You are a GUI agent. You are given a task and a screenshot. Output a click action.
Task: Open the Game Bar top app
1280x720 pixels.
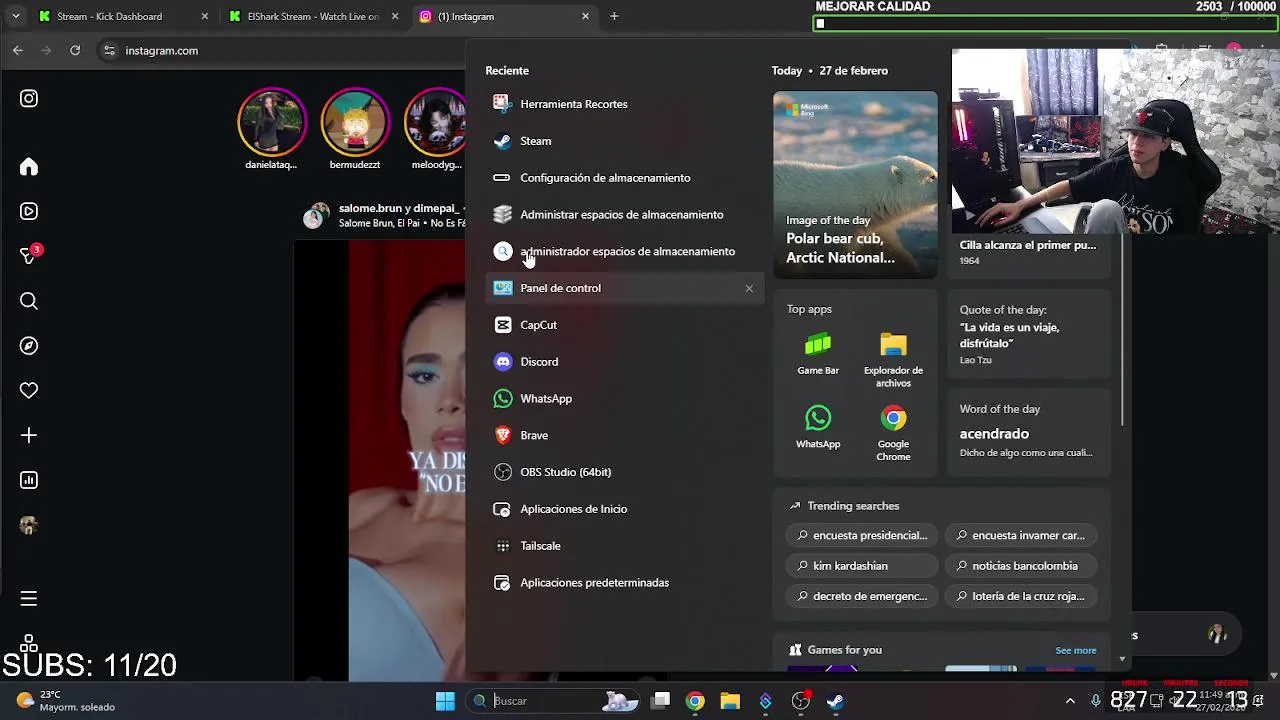click(818, 353)
